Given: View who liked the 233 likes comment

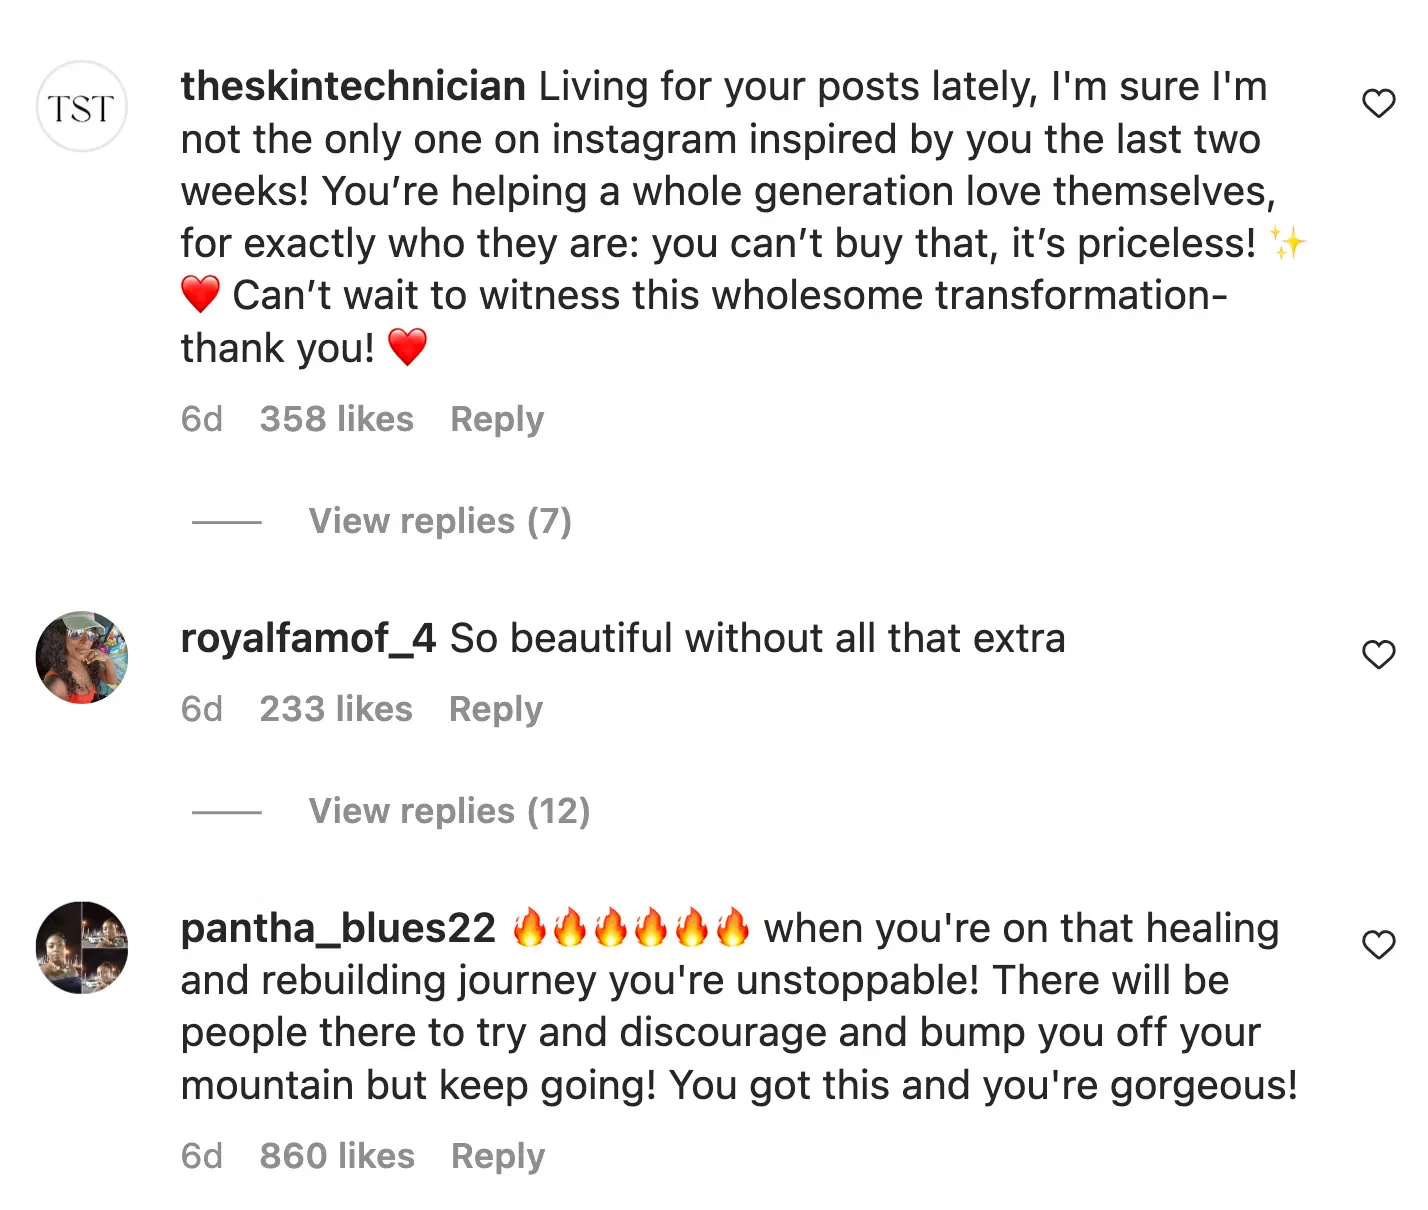Looking at the screenshot, I should click(x=336, y=709).
